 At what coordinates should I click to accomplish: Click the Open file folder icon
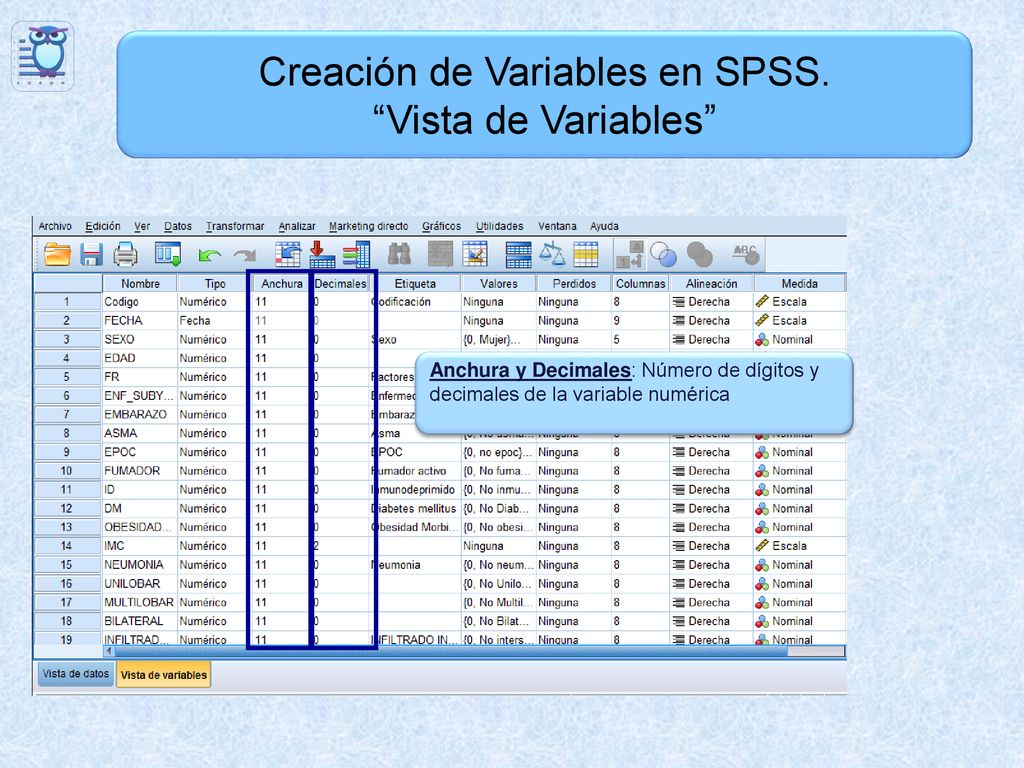(57, 254)
